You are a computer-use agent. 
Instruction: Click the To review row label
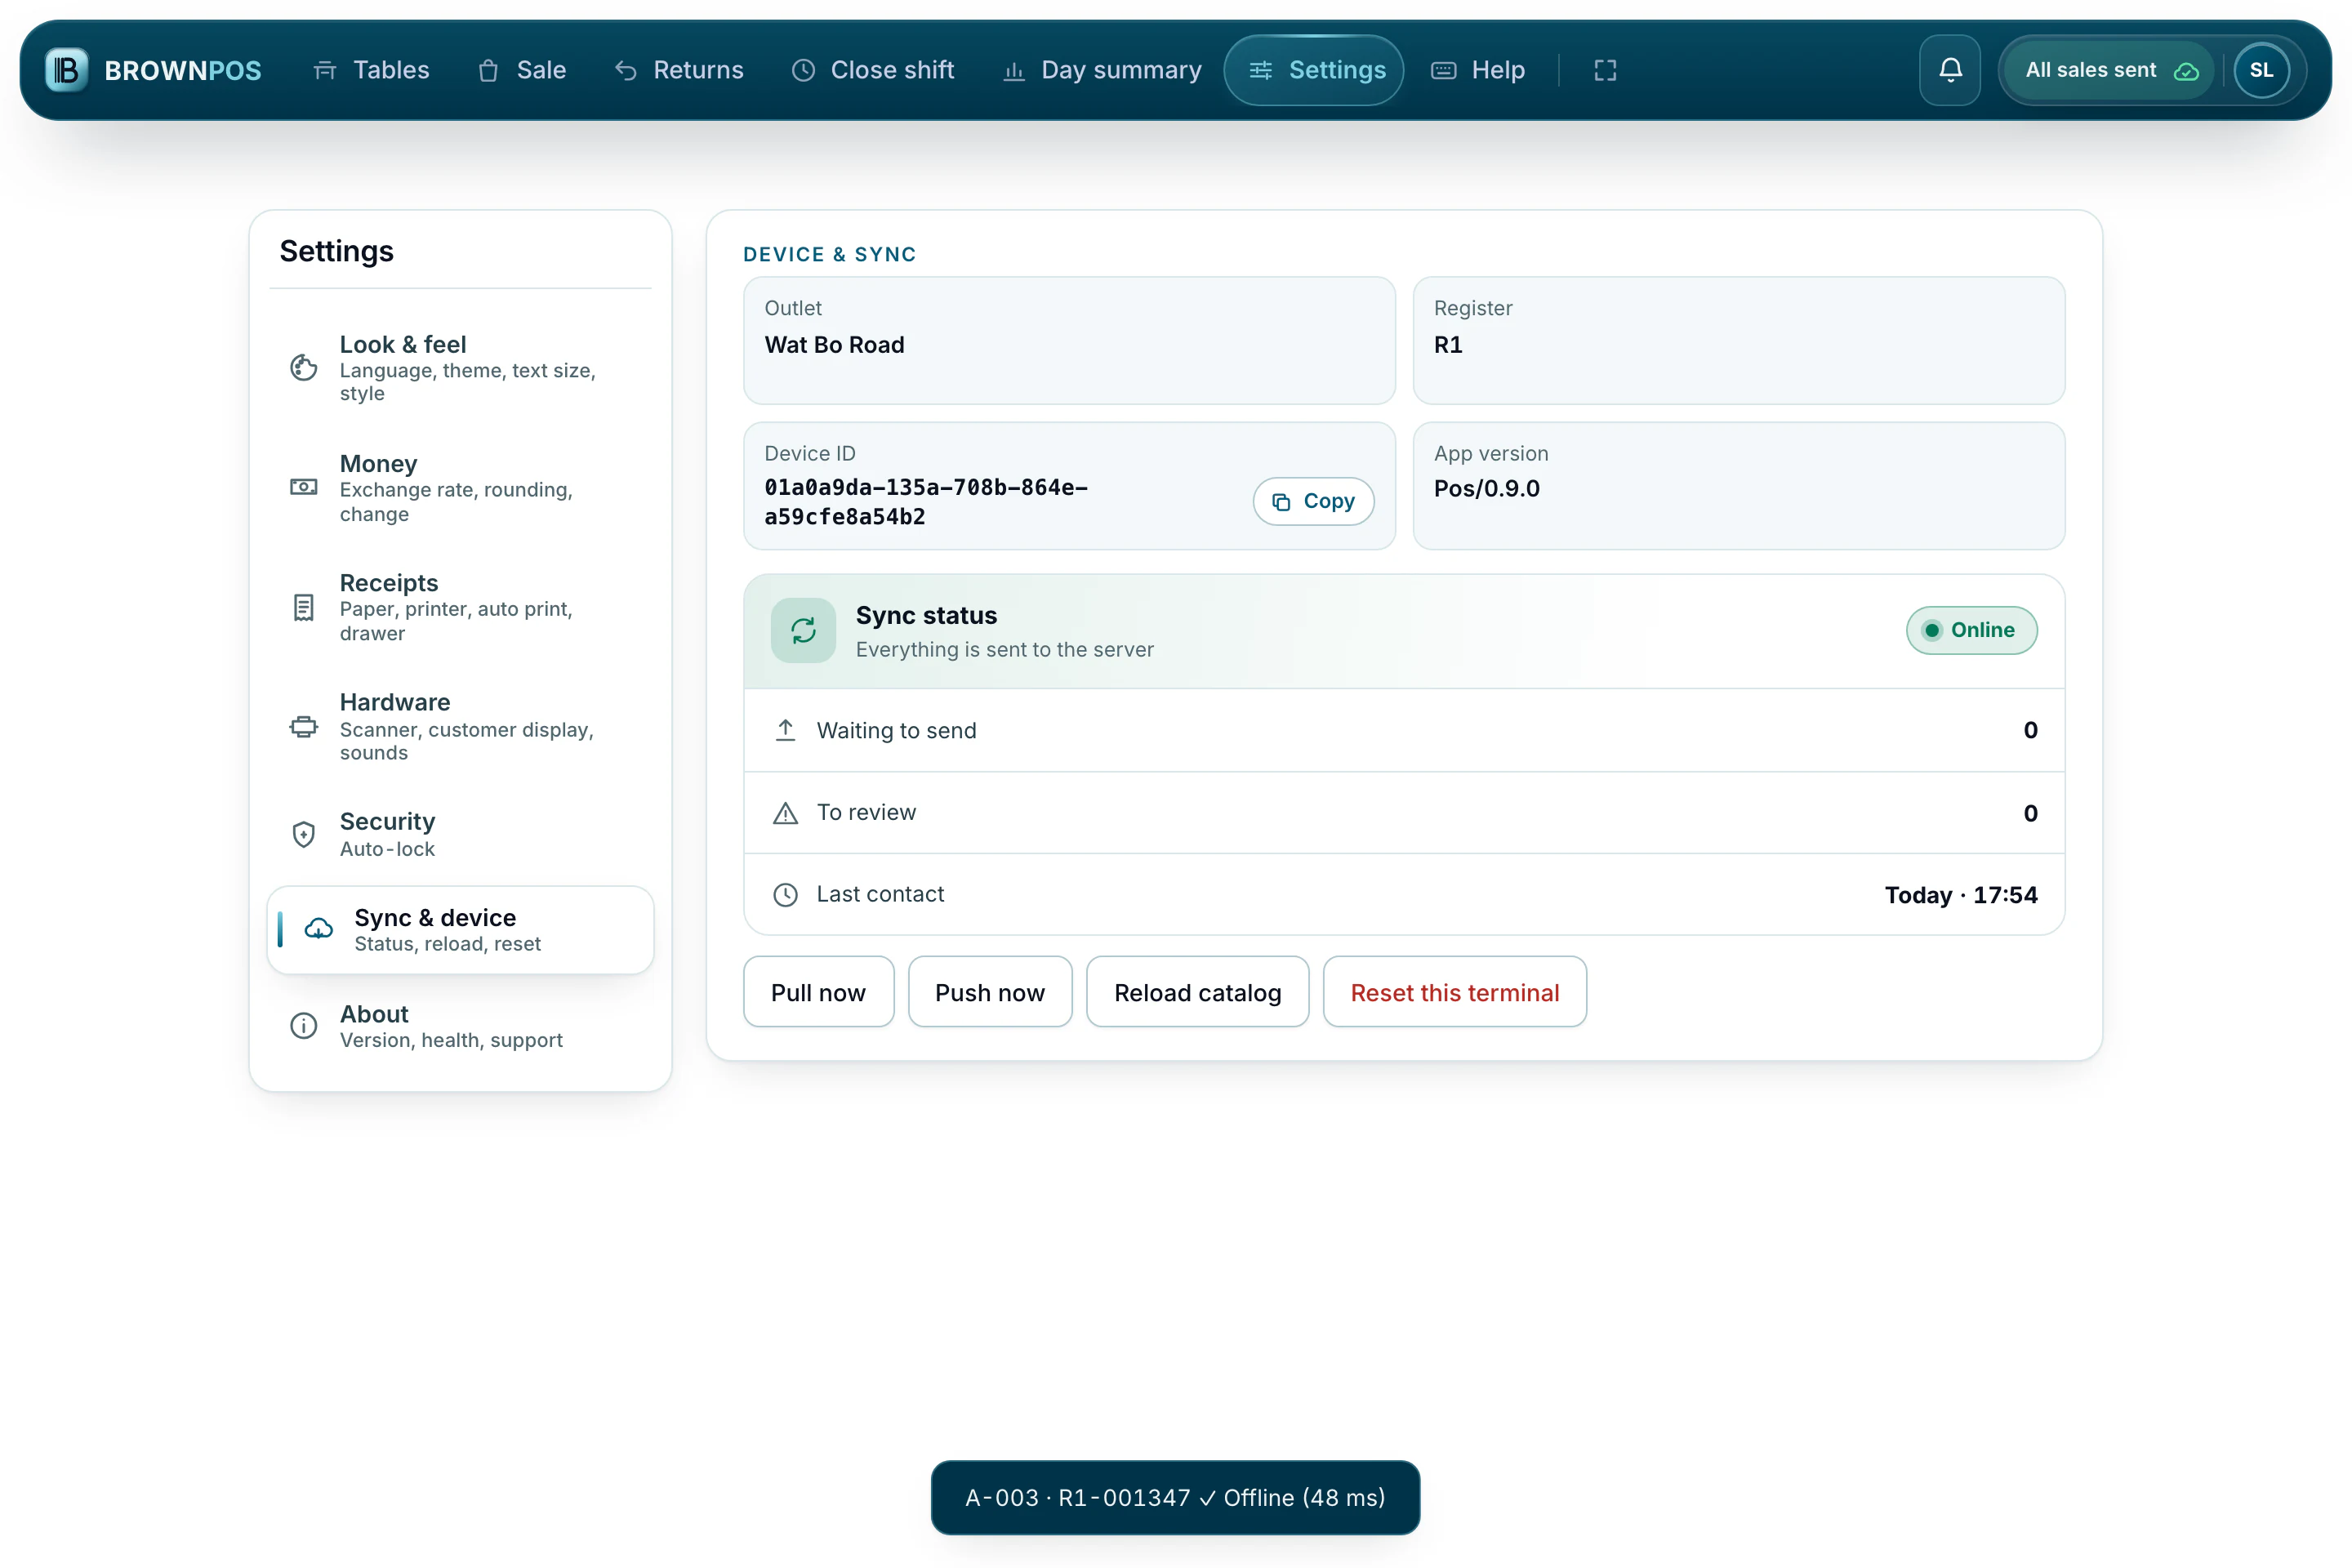[866, 813]
